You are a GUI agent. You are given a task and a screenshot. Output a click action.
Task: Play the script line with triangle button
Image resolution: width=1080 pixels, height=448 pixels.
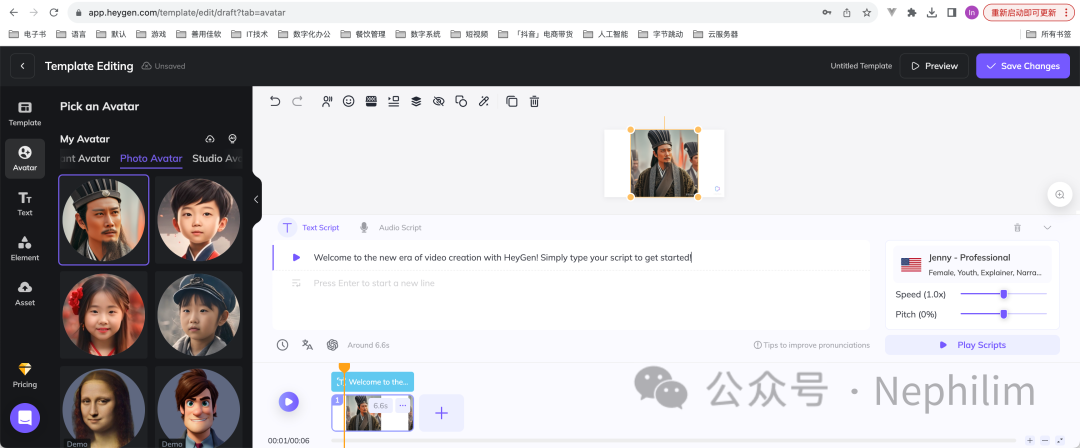pyautogui.click(x=296, y=257)
